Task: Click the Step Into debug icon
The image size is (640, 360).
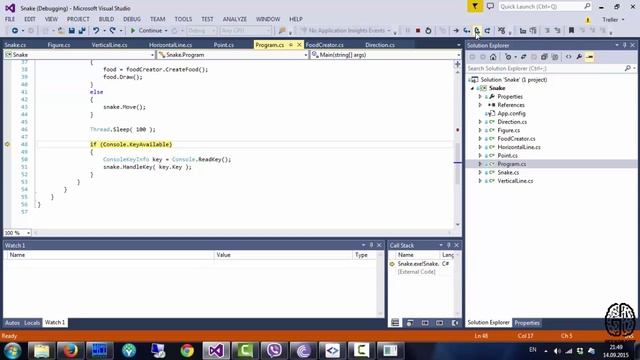Action: [x=466, y=31]
